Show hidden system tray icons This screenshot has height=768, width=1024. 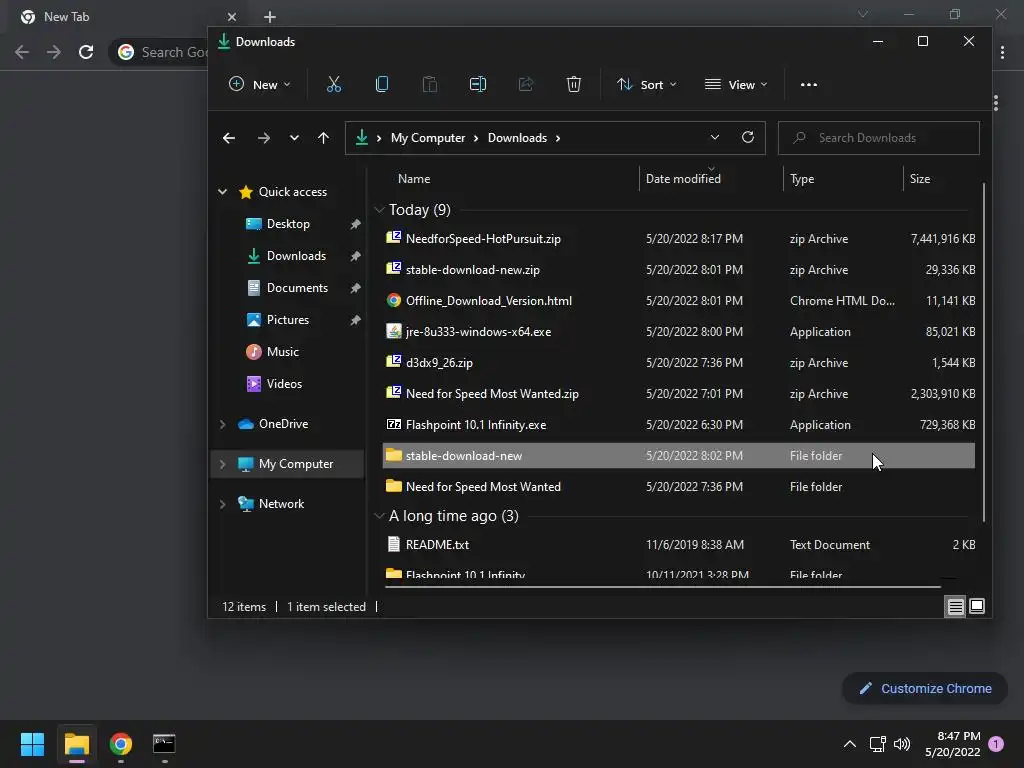(850, 744)
